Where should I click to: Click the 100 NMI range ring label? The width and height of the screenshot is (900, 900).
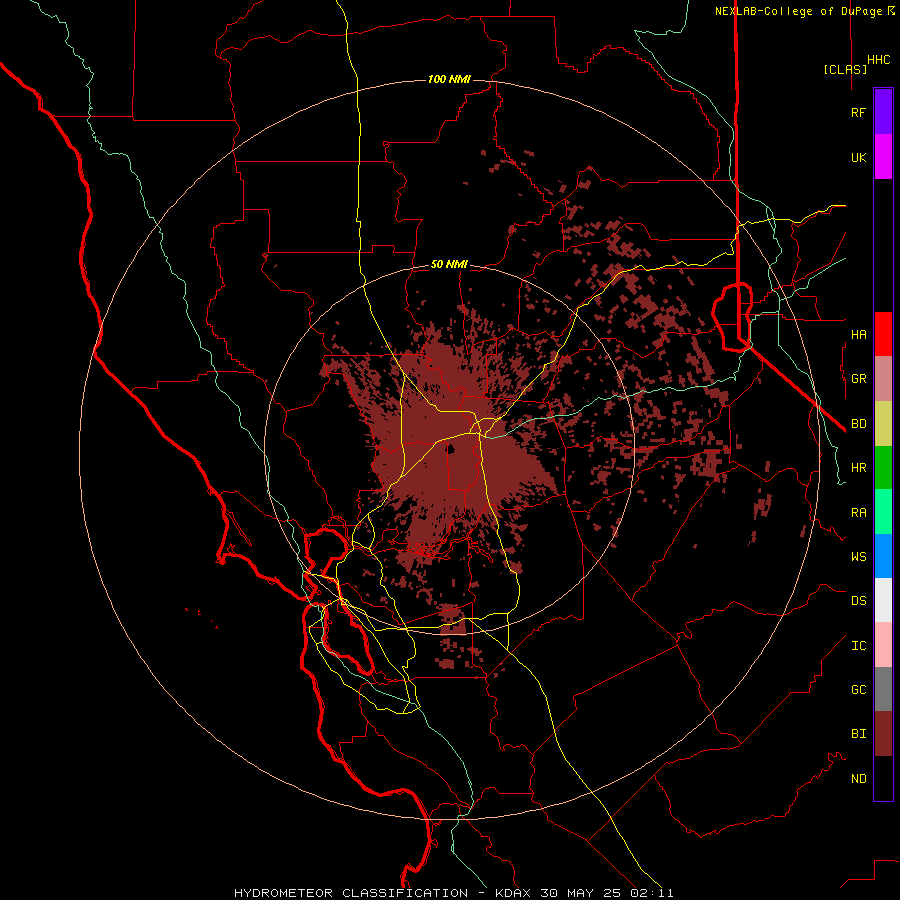[449, 79]
